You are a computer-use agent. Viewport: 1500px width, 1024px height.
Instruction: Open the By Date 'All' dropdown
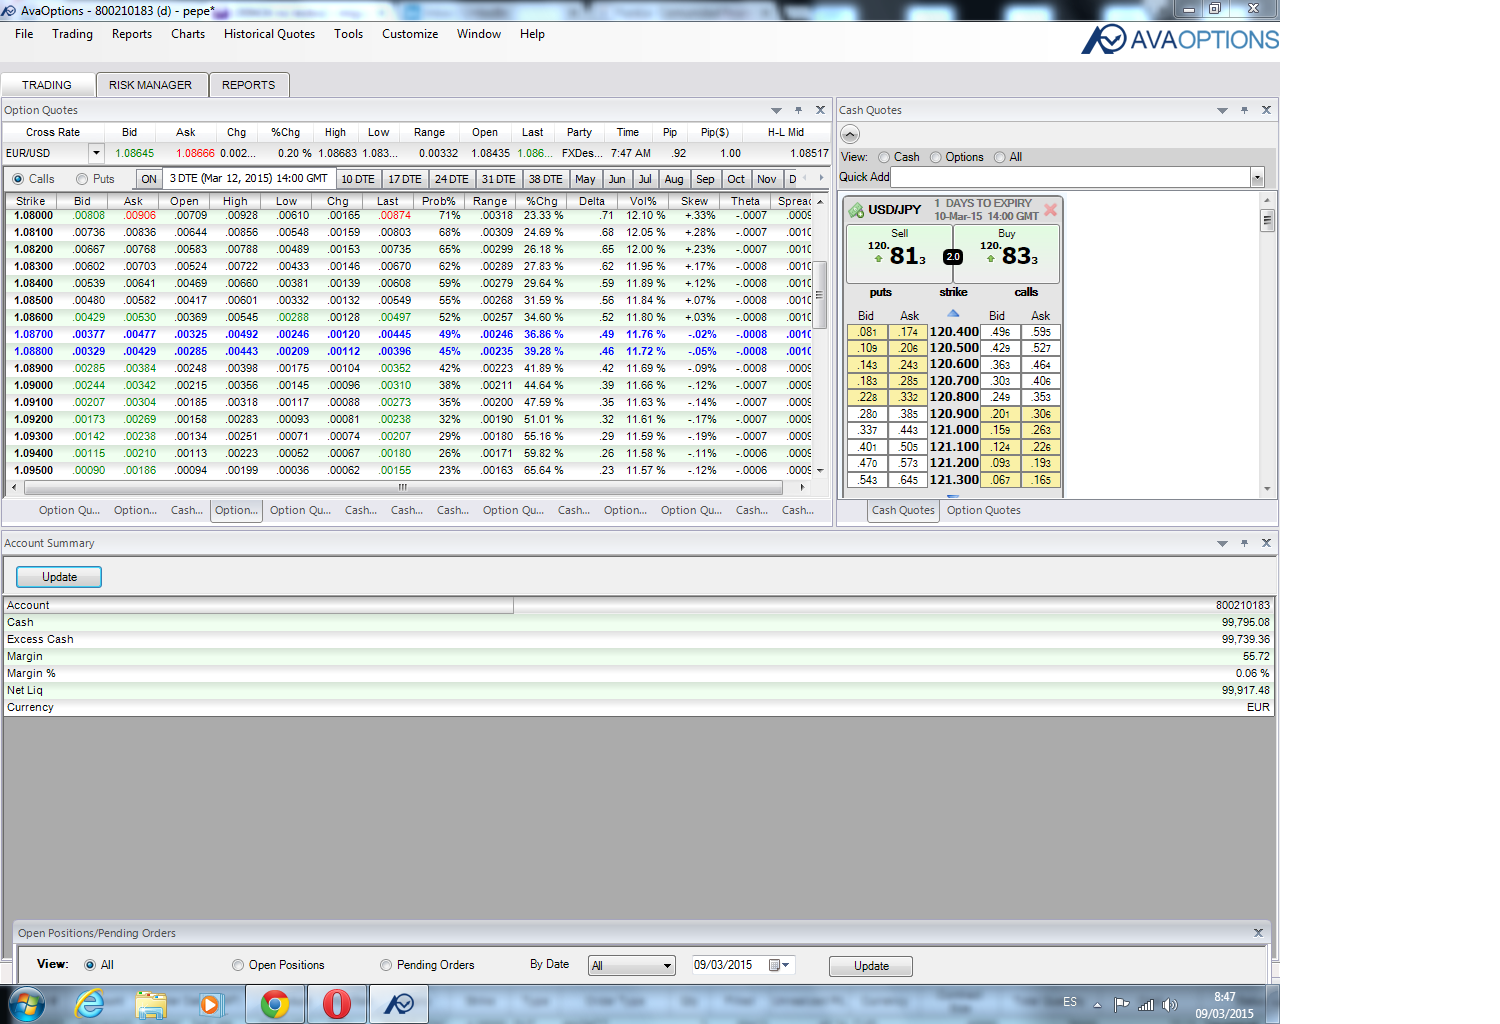tap(667, 966)
